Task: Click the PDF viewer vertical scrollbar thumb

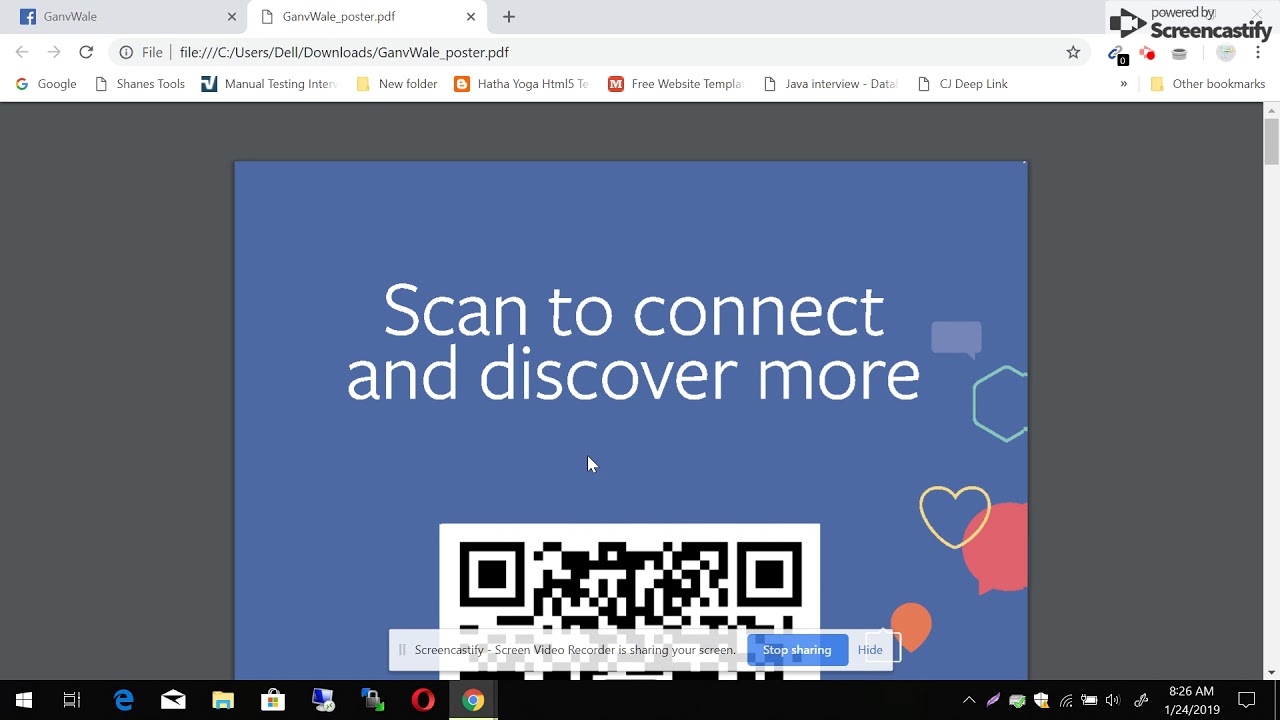Action: [1272, 141]
